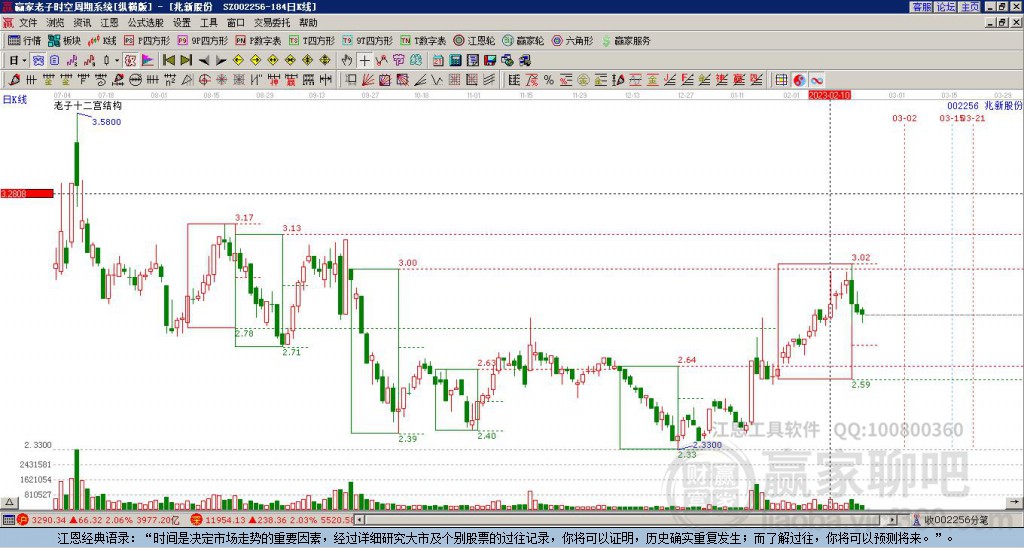Click the 3290.34 index status value
The height and width of the screenshot is (548, 1024).
tap(49, 520)
